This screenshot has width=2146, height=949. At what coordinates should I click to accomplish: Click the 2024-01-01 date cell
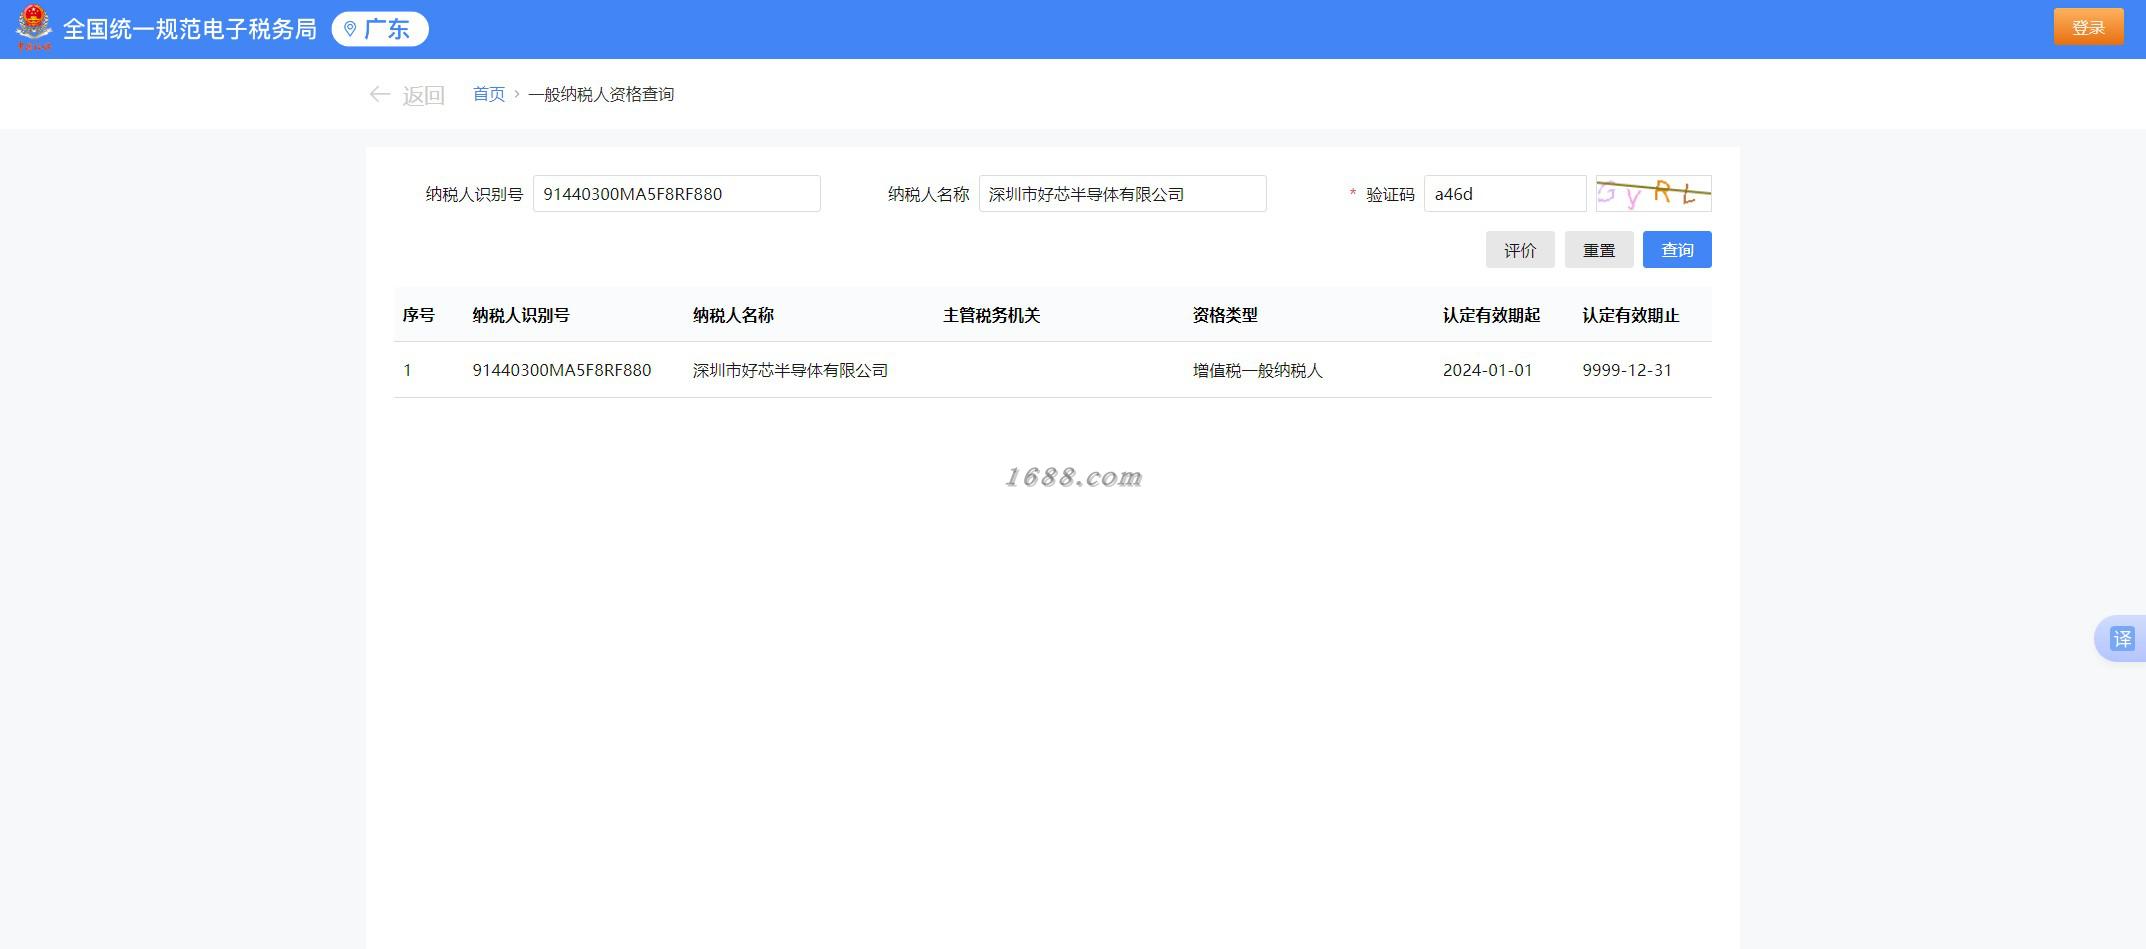pyautogui.click(x=1487, y=370)
